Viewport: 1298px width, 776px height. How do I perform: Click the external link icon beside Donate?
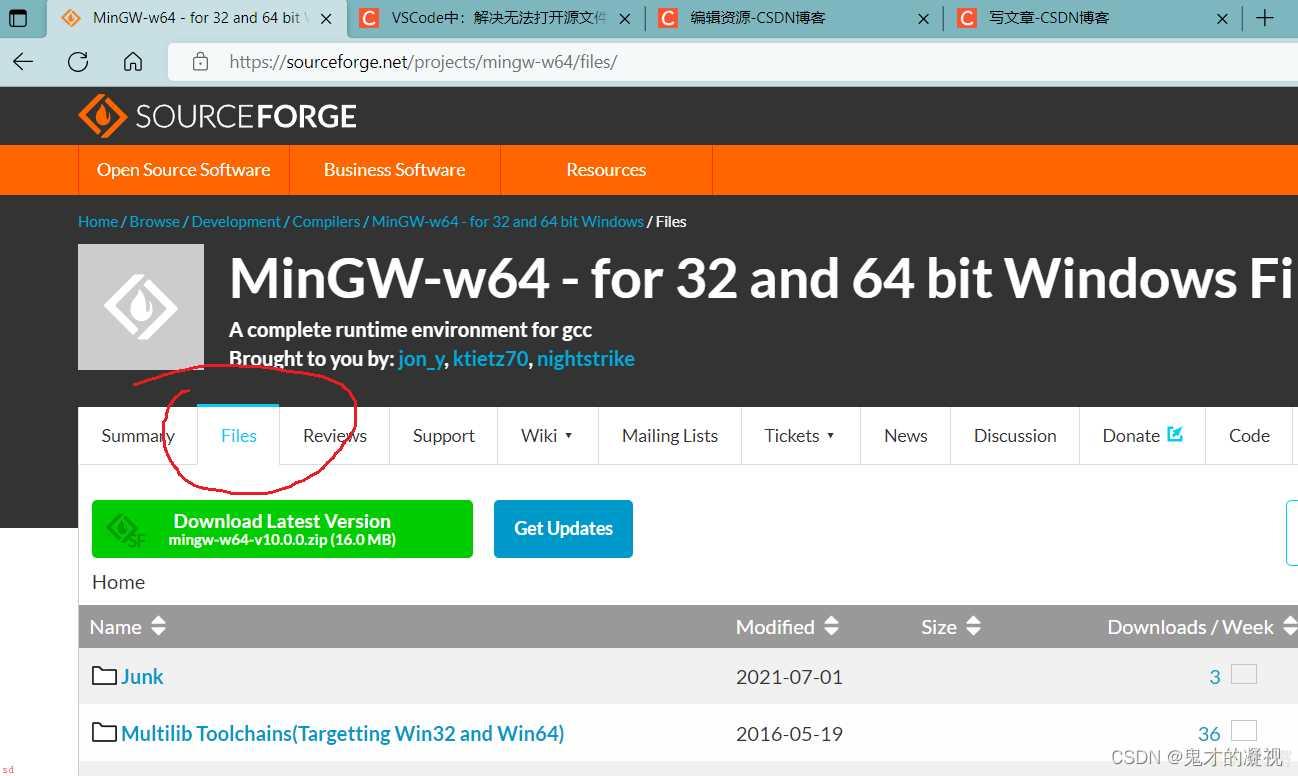tap(1175, 434)
